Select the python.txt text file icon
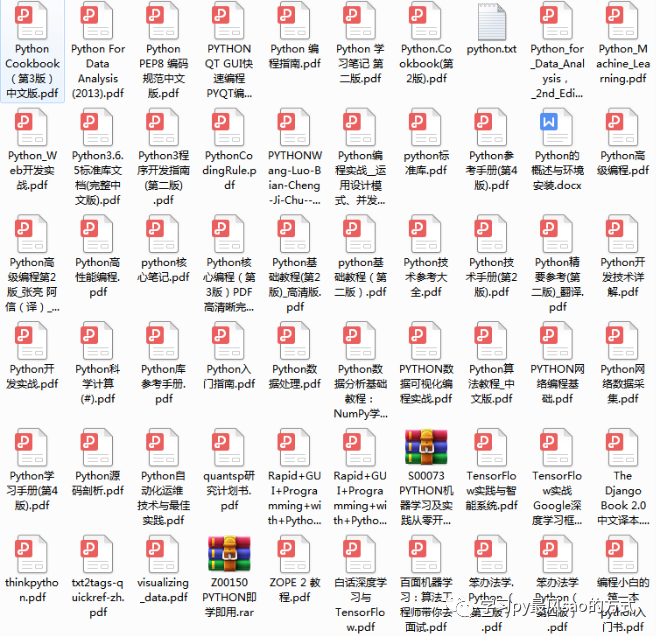Viewport: 656px width, 636px height. [x=492, y=21]
